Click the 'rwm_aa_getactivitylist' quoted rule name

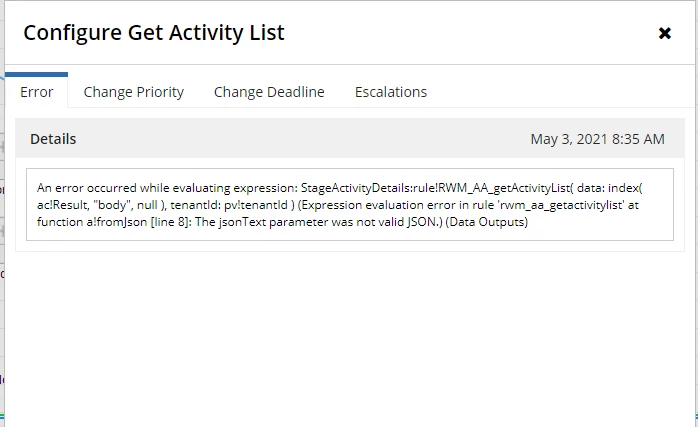point(561,205)
